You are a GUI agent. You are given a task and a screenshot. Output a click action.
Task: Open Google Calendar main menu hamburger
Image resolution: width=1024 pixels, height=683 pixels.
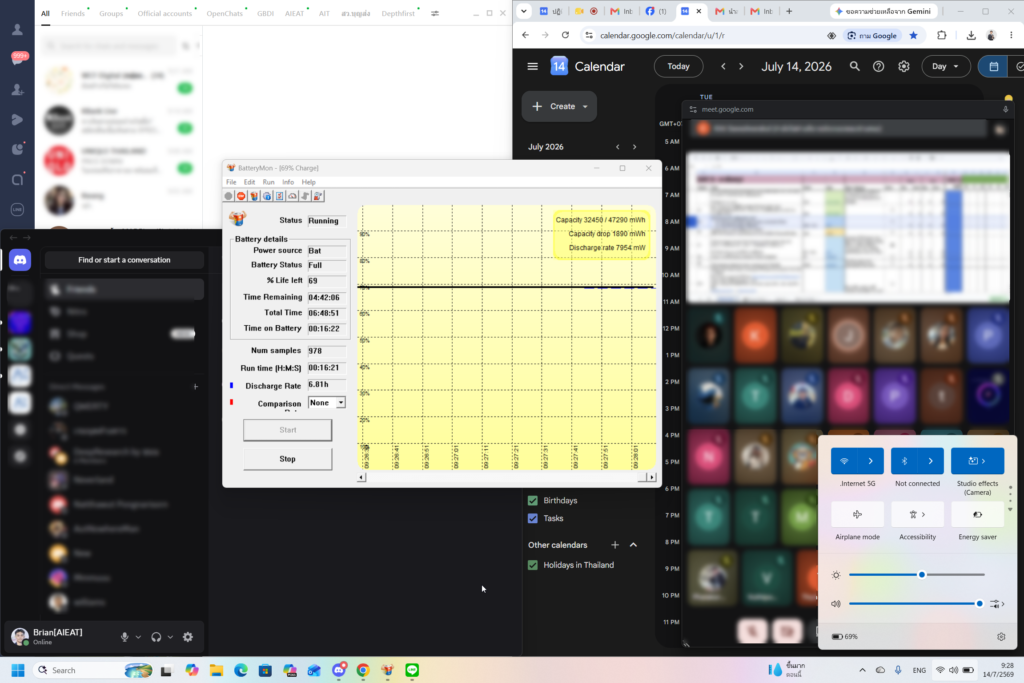point(533,66)
